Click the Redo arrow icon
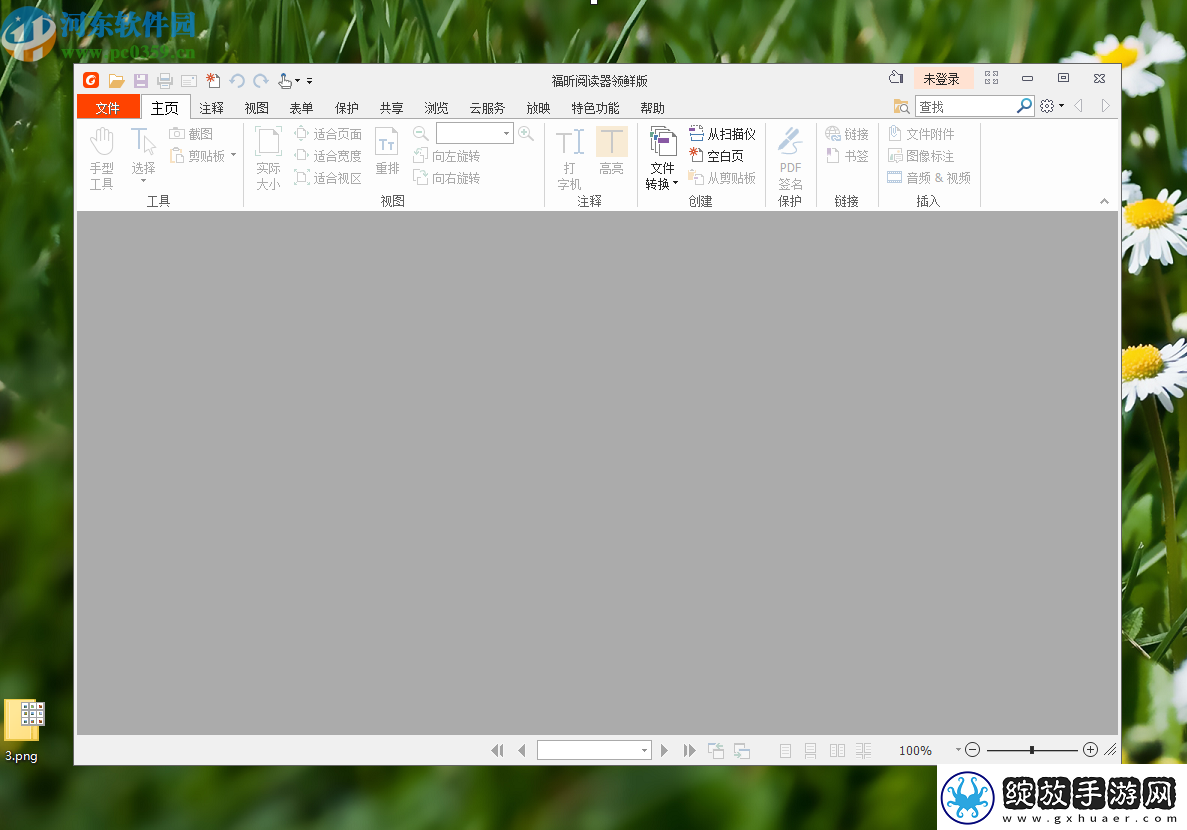 pos(261,80)
